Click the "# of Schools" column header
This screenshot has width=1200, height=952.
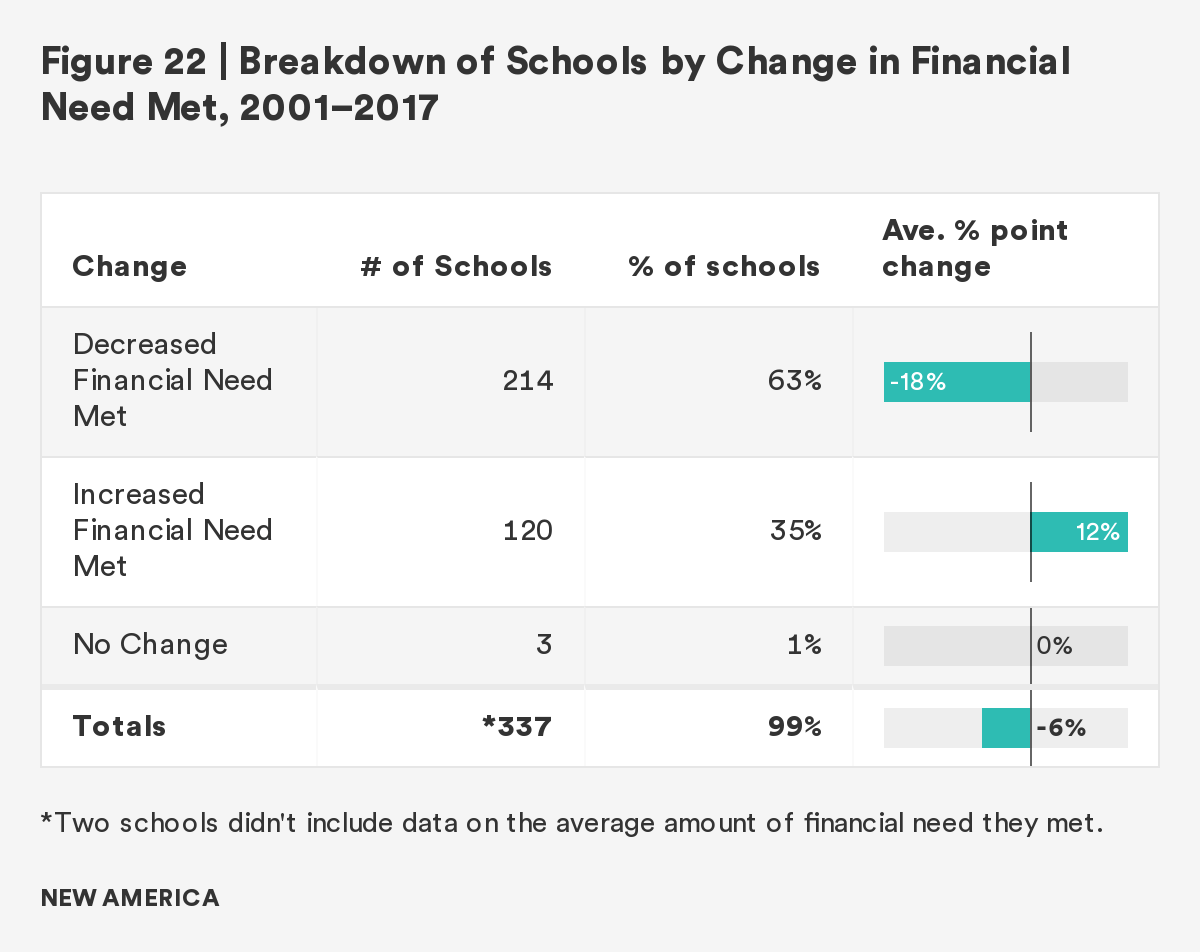(456, 266)
